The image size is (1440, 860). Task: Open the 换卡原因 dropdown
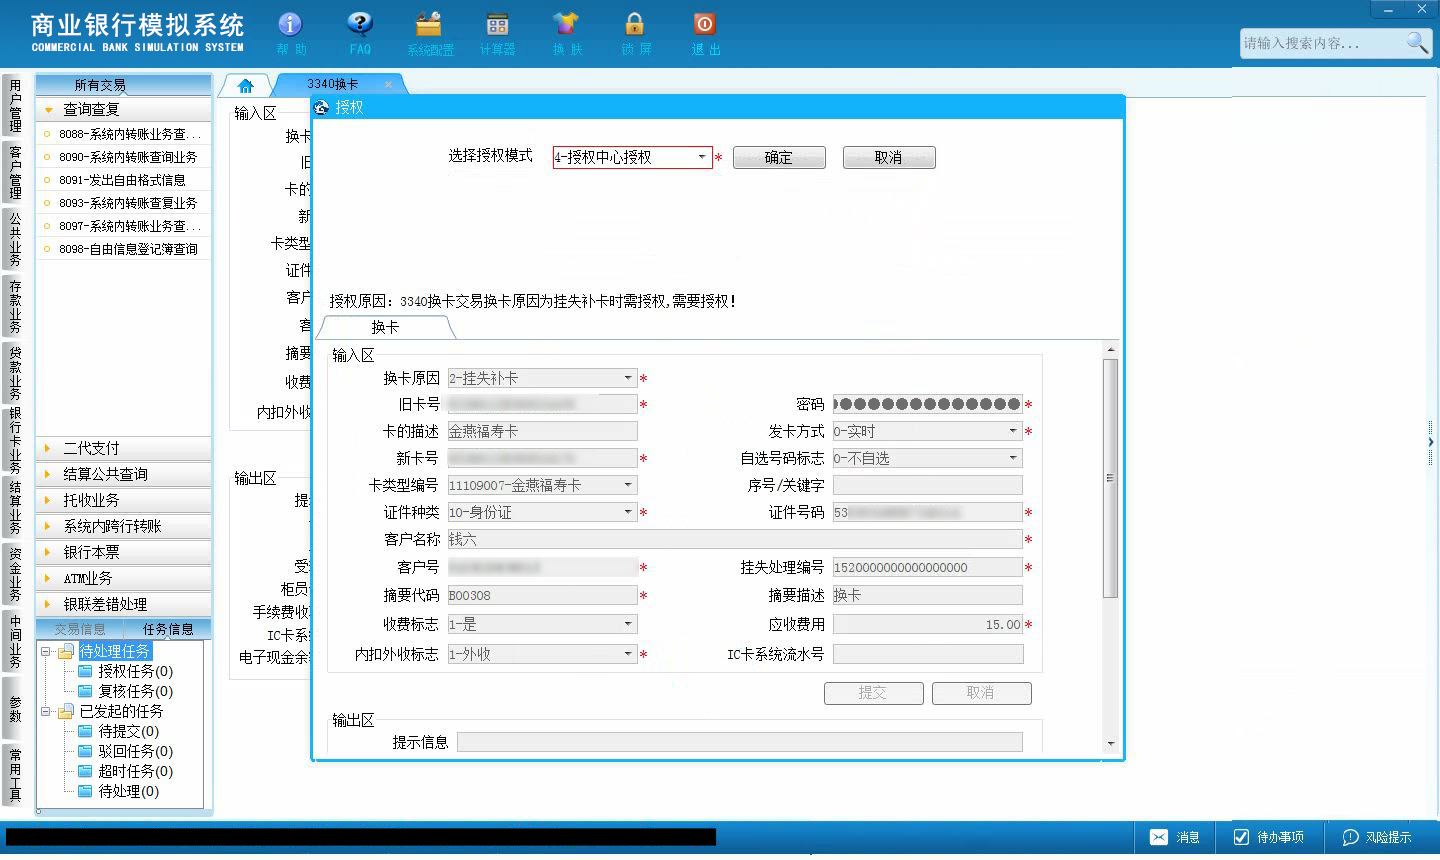coord(628,378)
